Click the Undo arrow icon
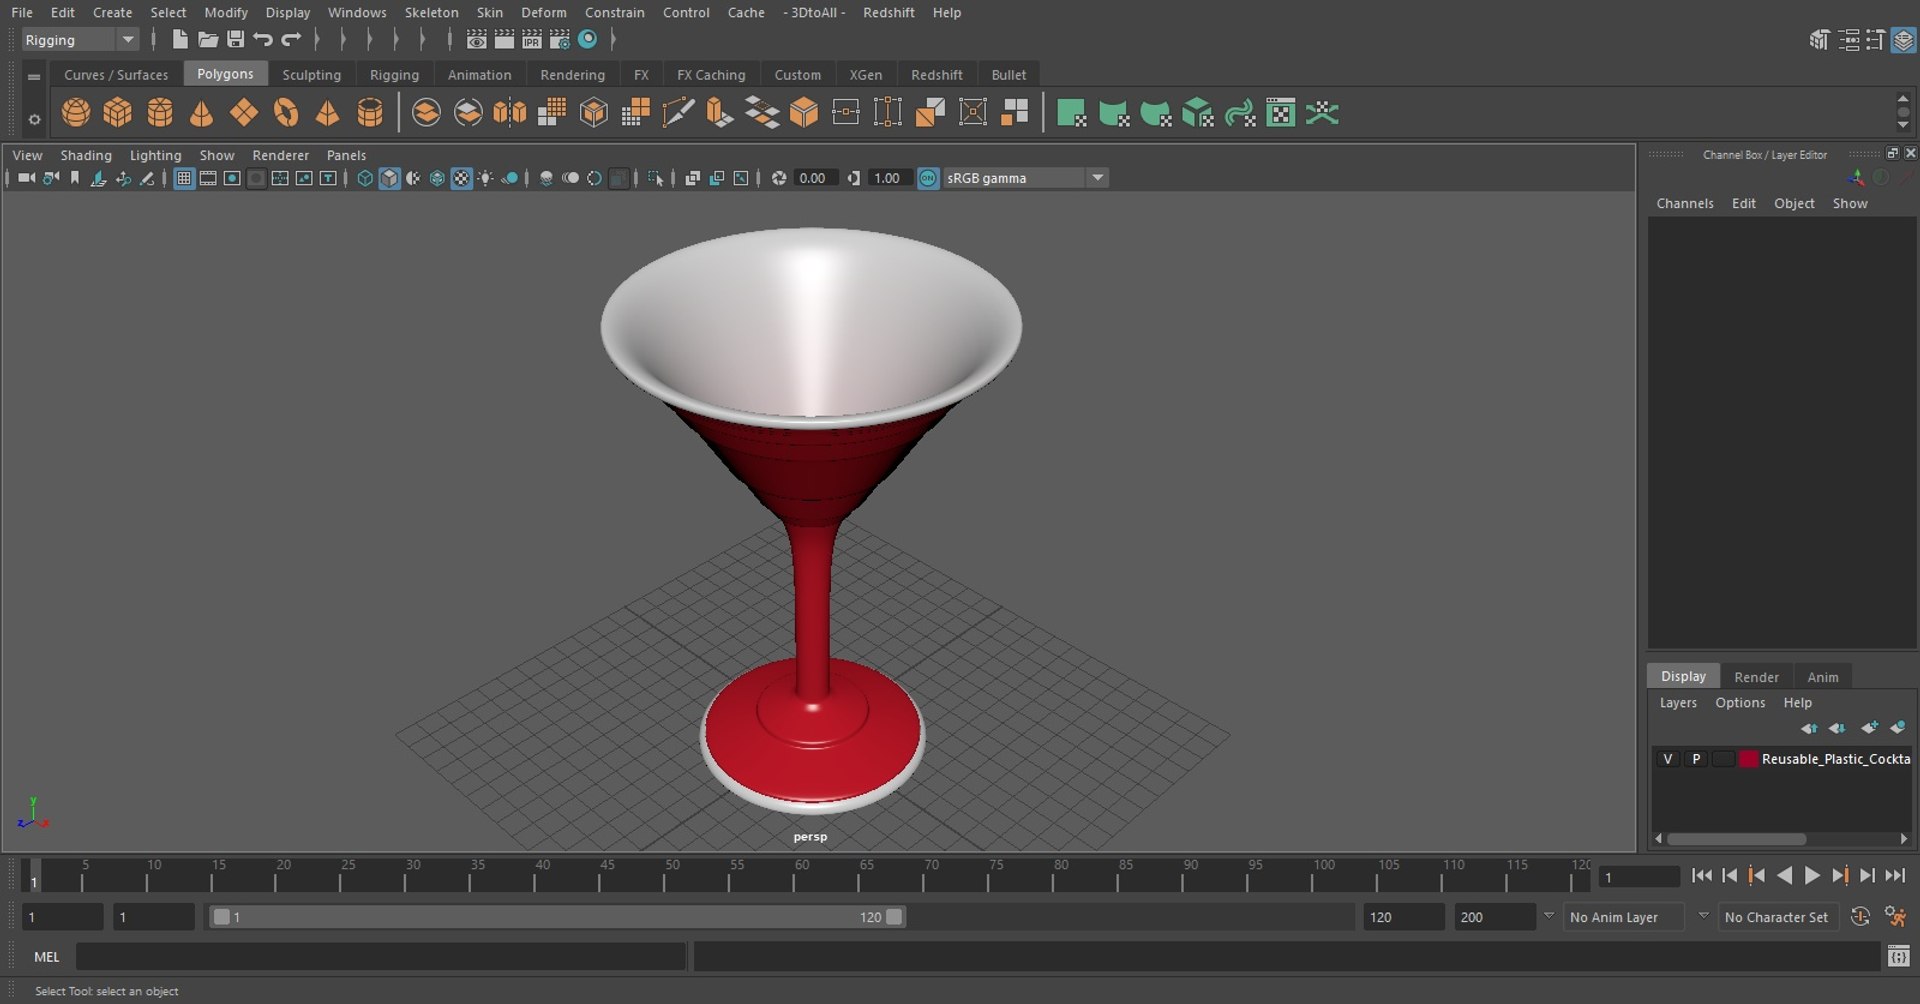The image size is (1920, 1004). tap(263, 39)
